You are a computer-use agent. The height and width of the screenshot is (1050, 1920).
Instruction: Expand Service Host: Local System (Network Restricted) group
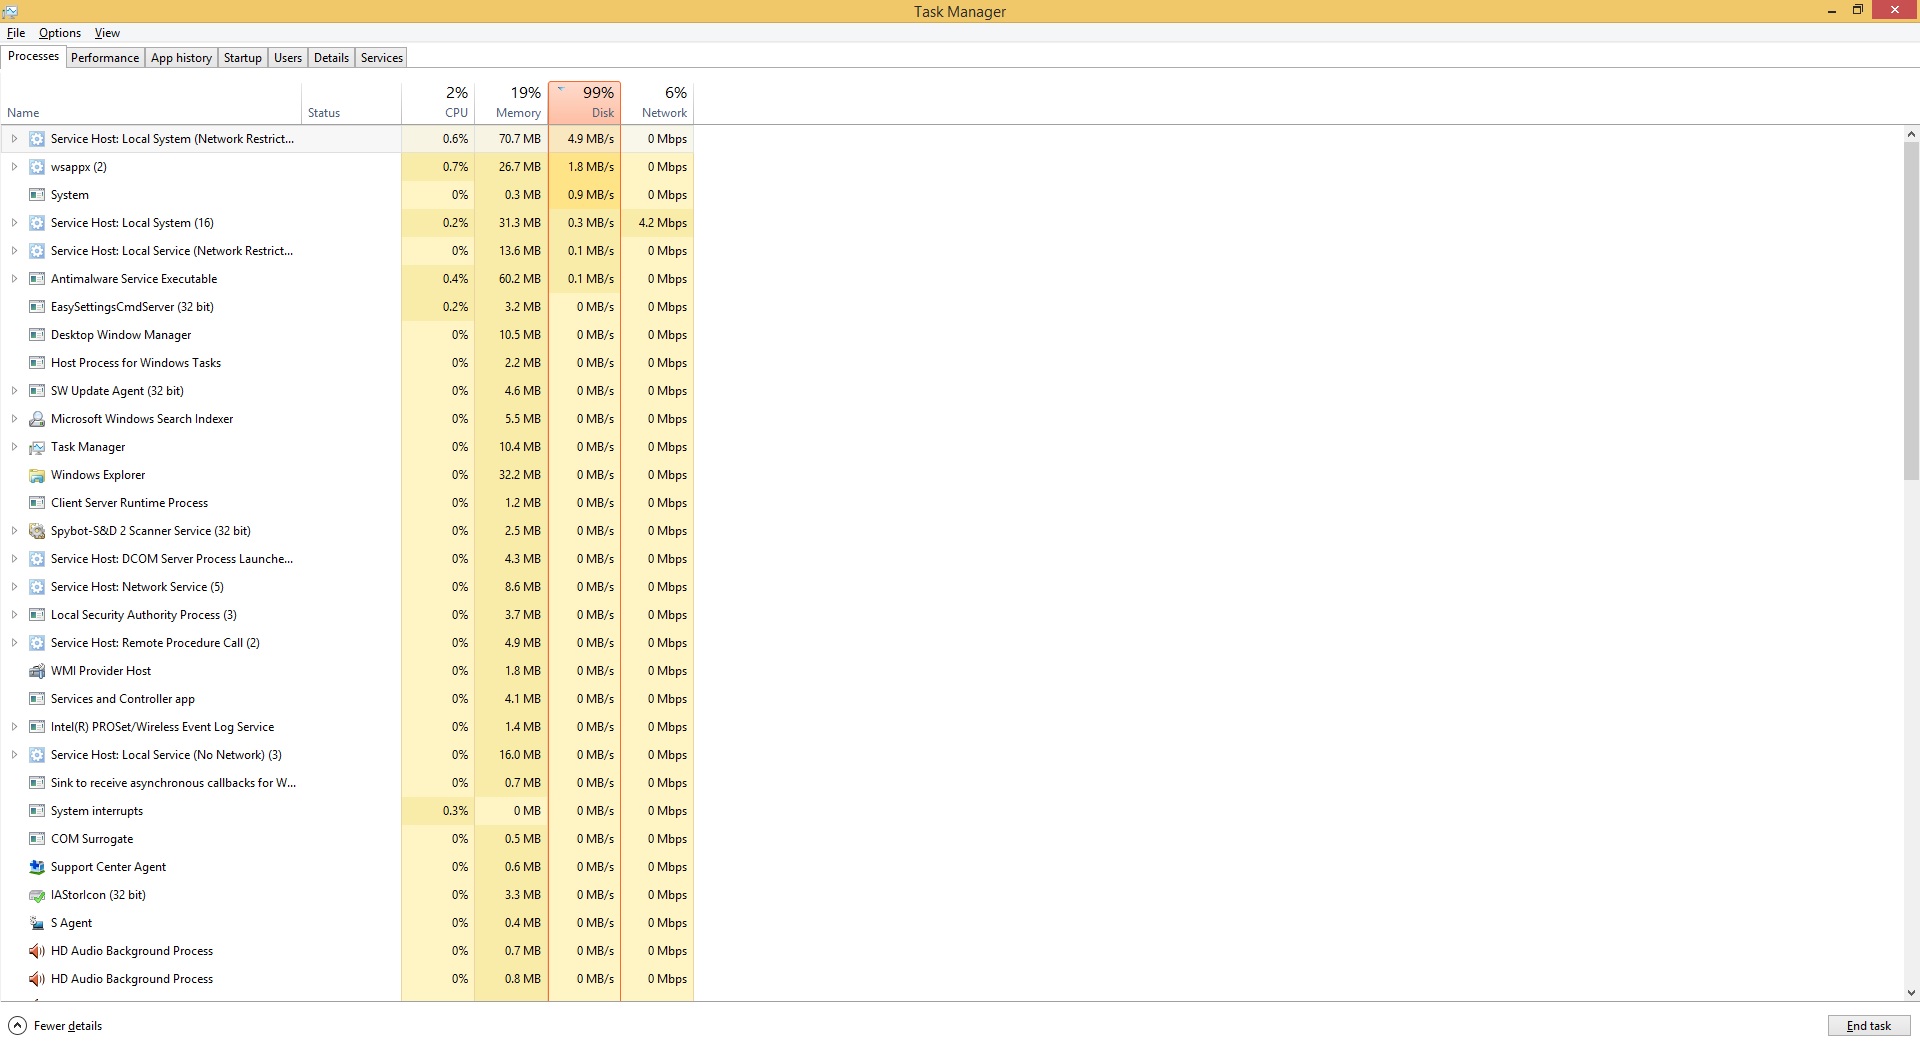[x=14, y=139]
